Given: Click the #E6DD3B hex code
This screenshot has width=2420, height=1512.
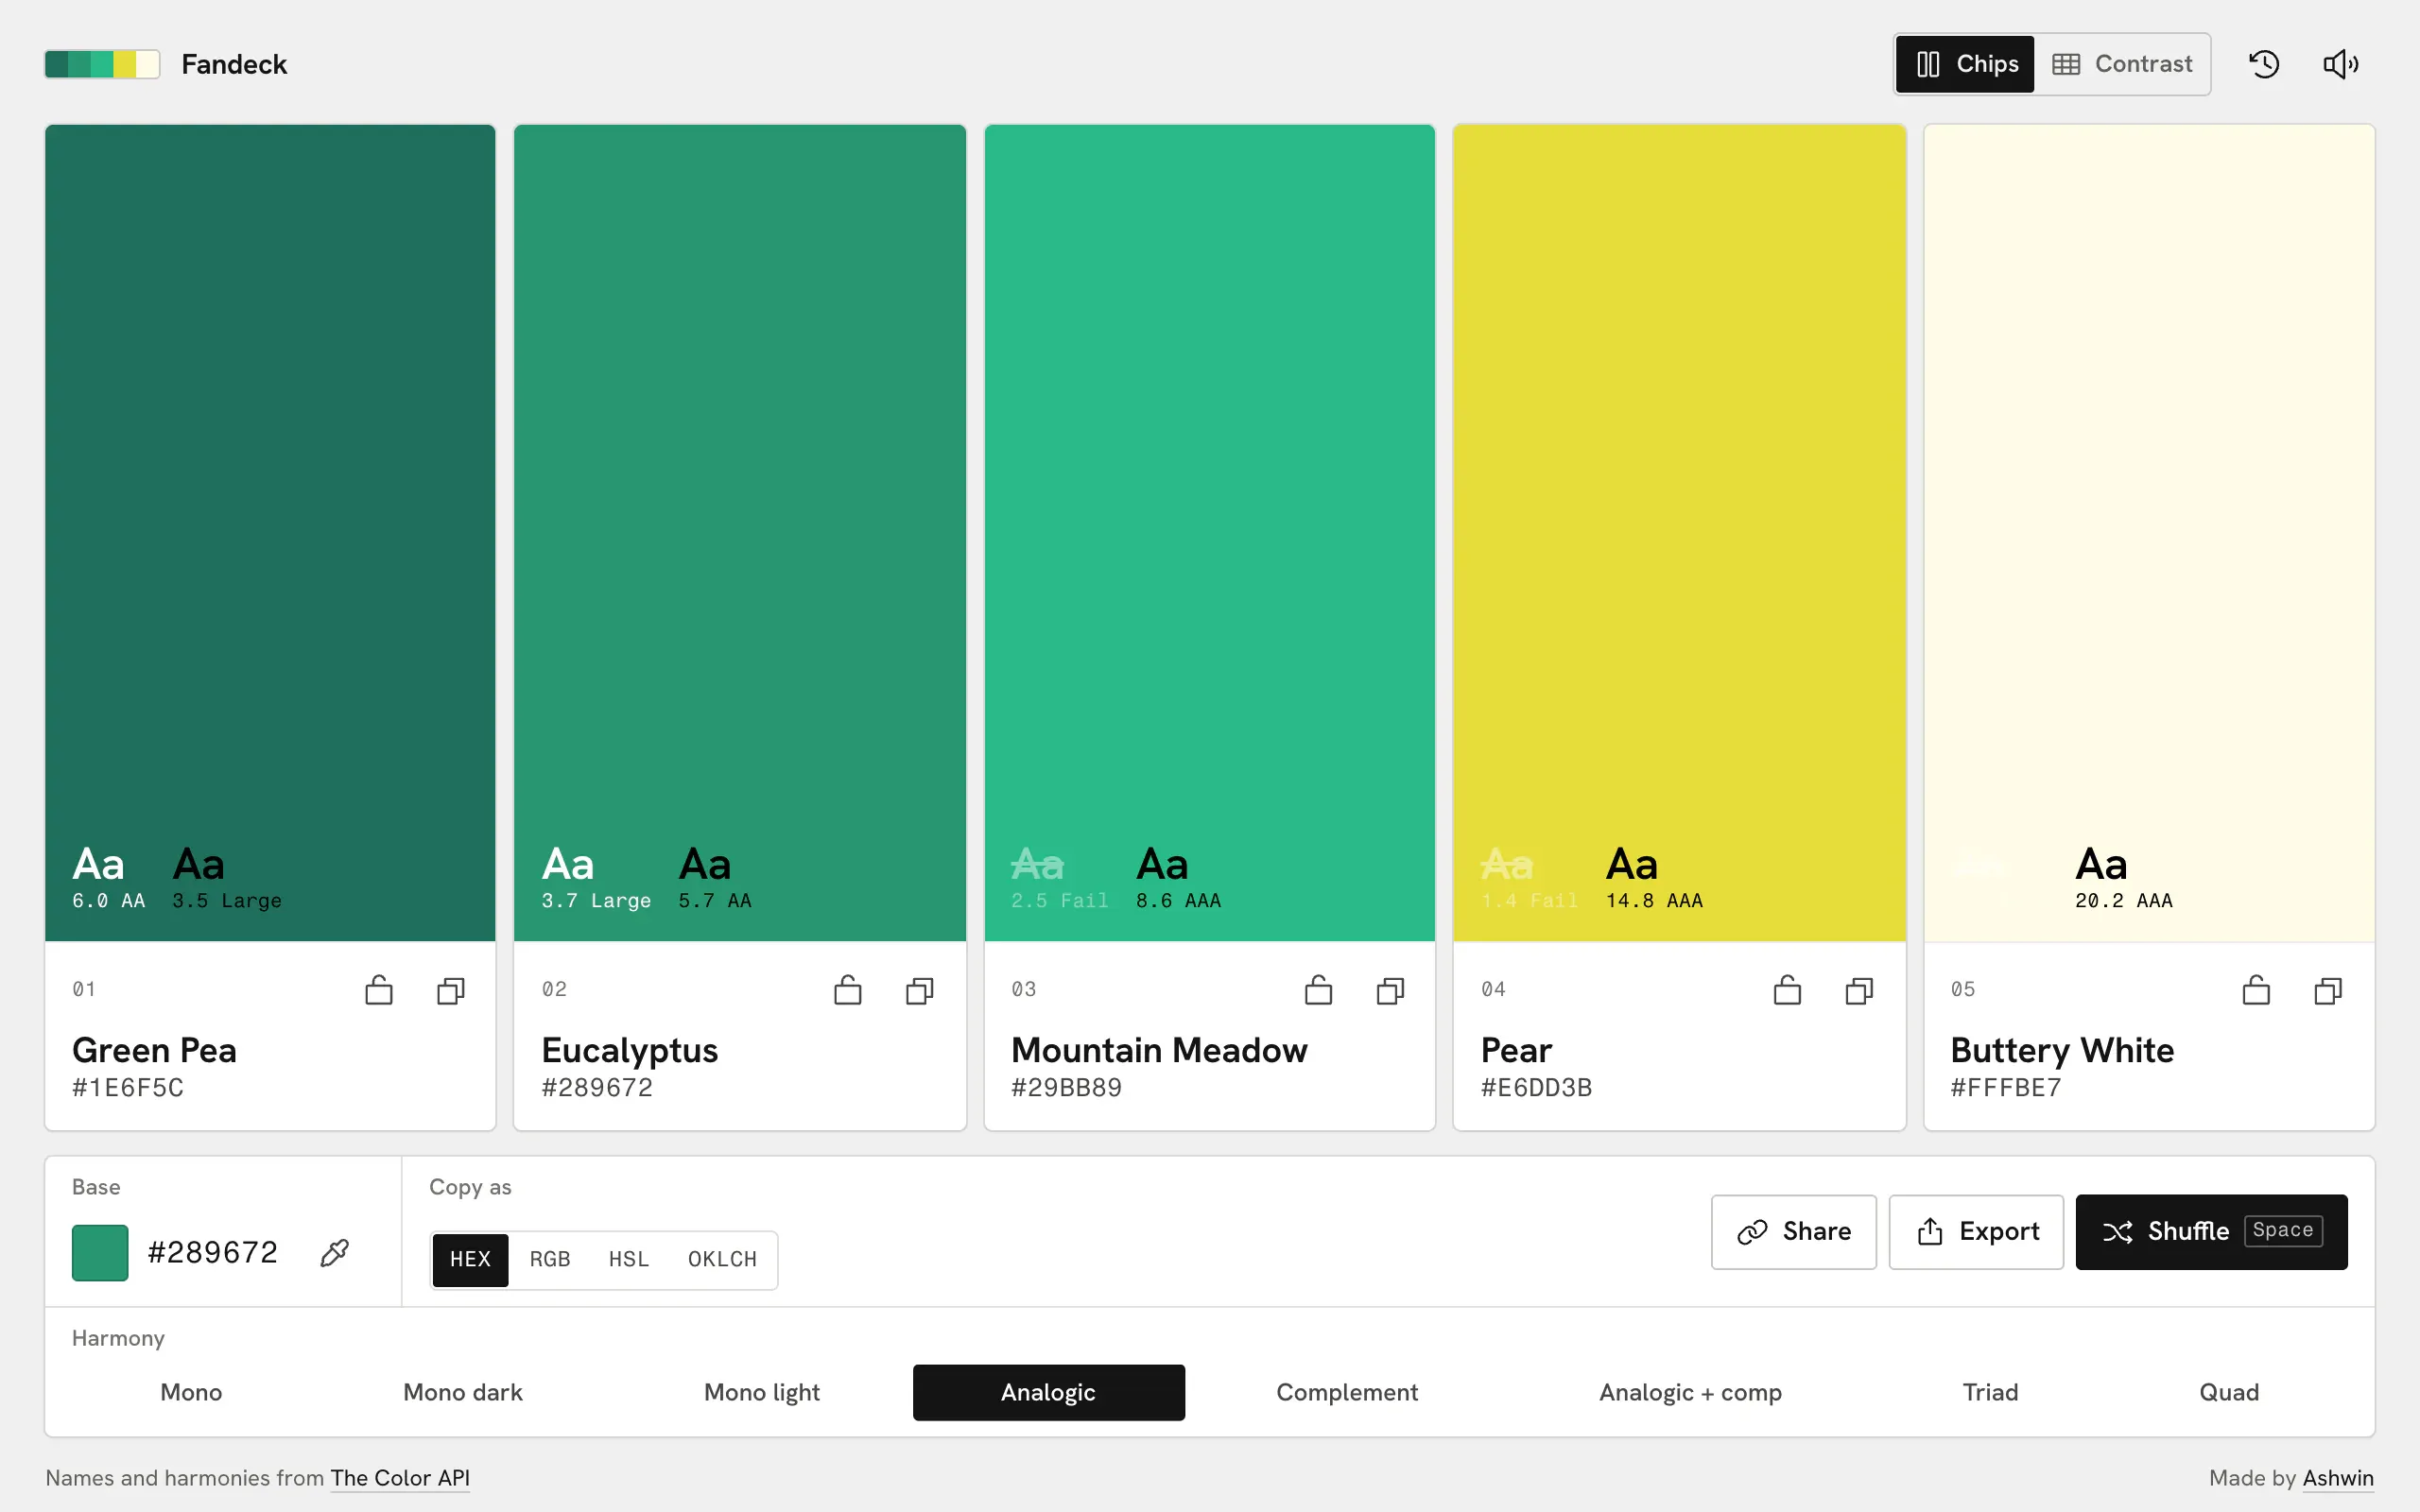Looking at the screenshot, I should coord(1536,1088).
